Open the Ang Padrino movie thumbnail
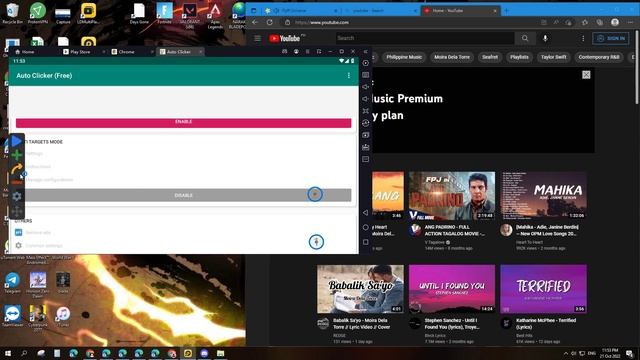The height and width of the screenshot is (360, 640). coord(452,196)
